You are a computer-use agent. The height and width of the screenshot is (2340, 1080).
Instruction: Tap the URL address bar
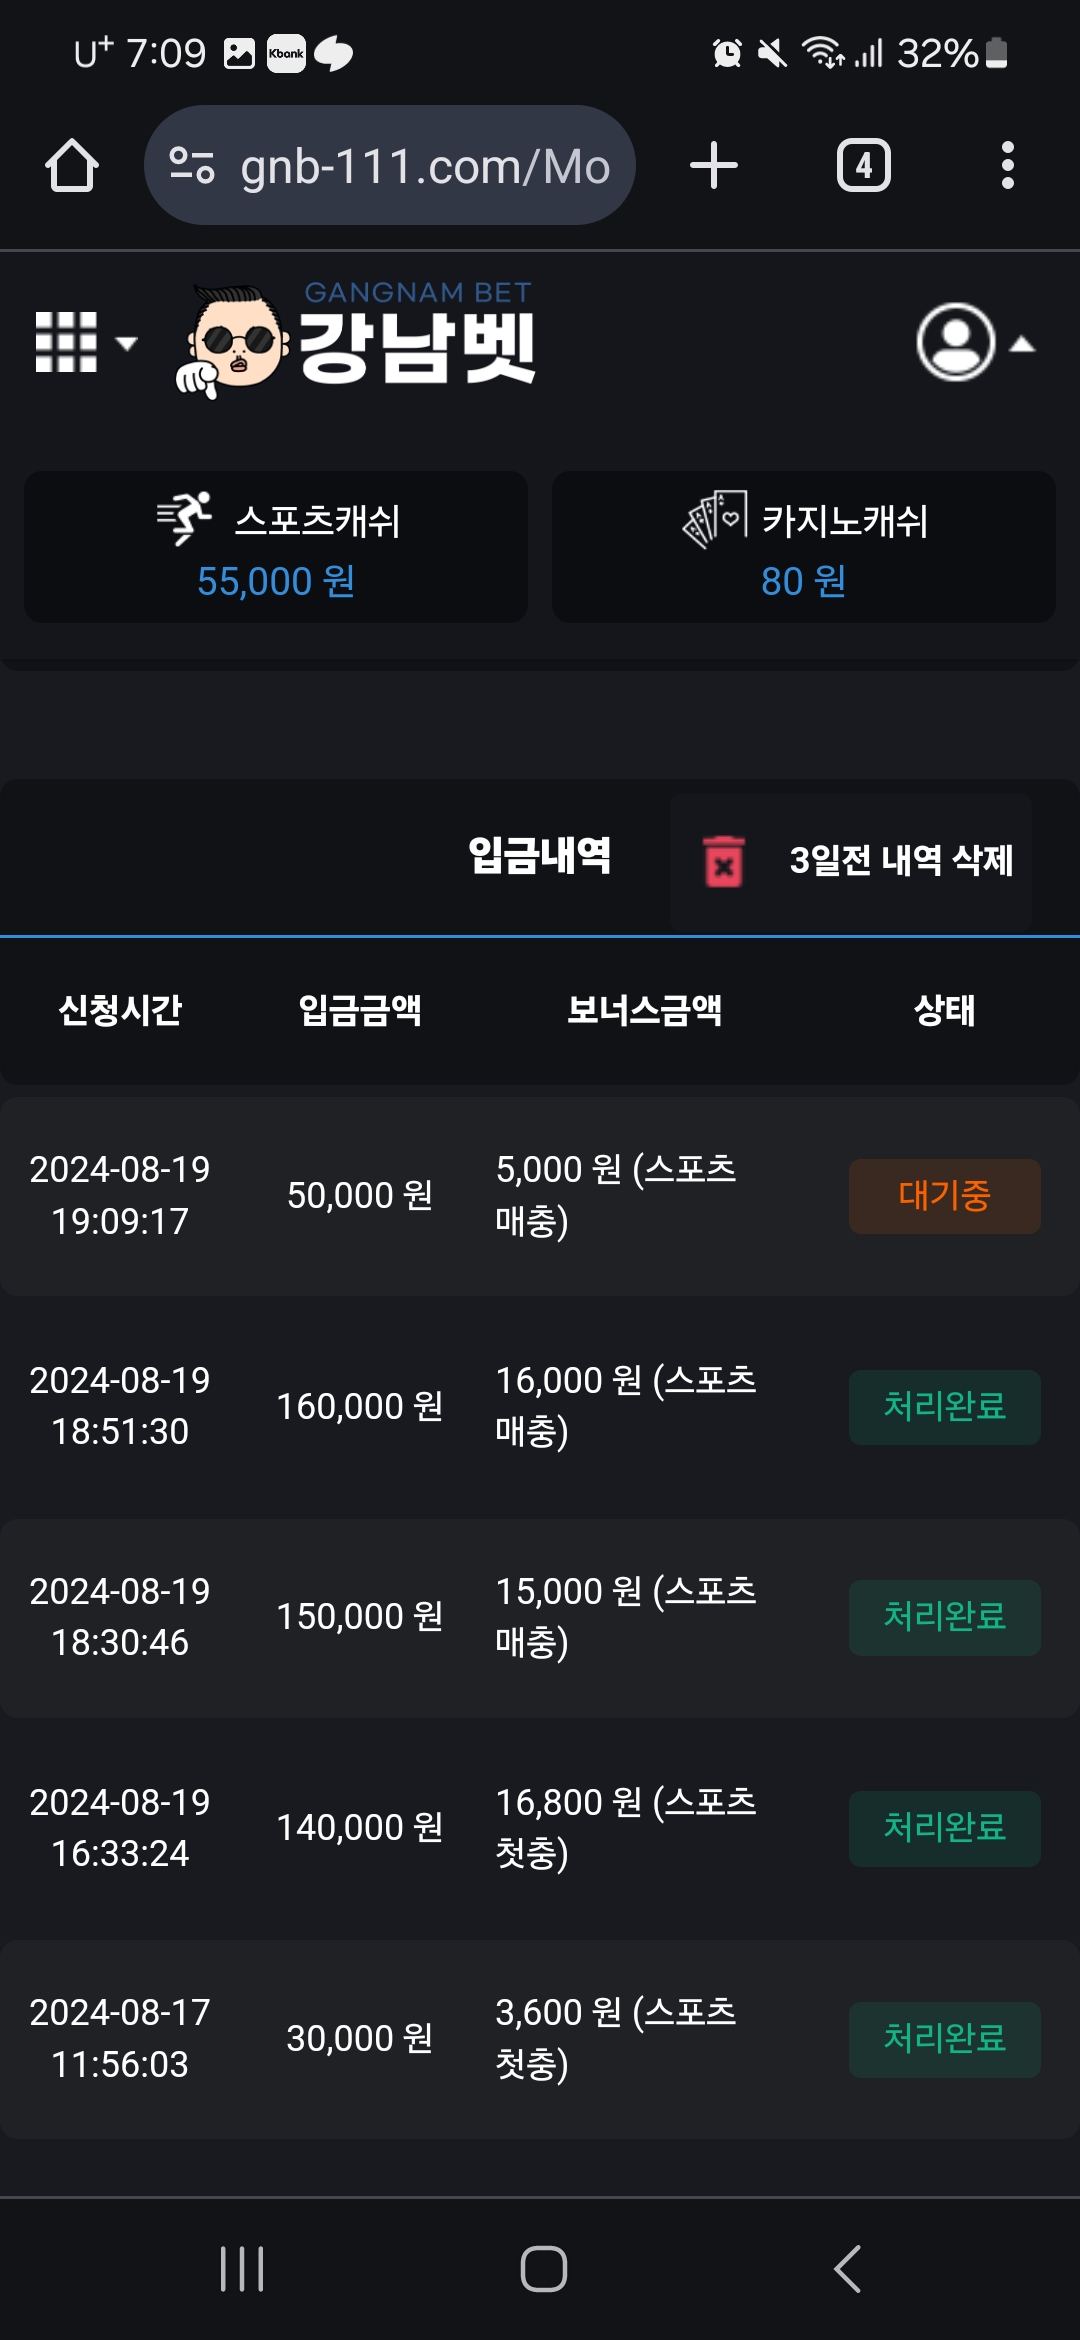tap(425, 166)
